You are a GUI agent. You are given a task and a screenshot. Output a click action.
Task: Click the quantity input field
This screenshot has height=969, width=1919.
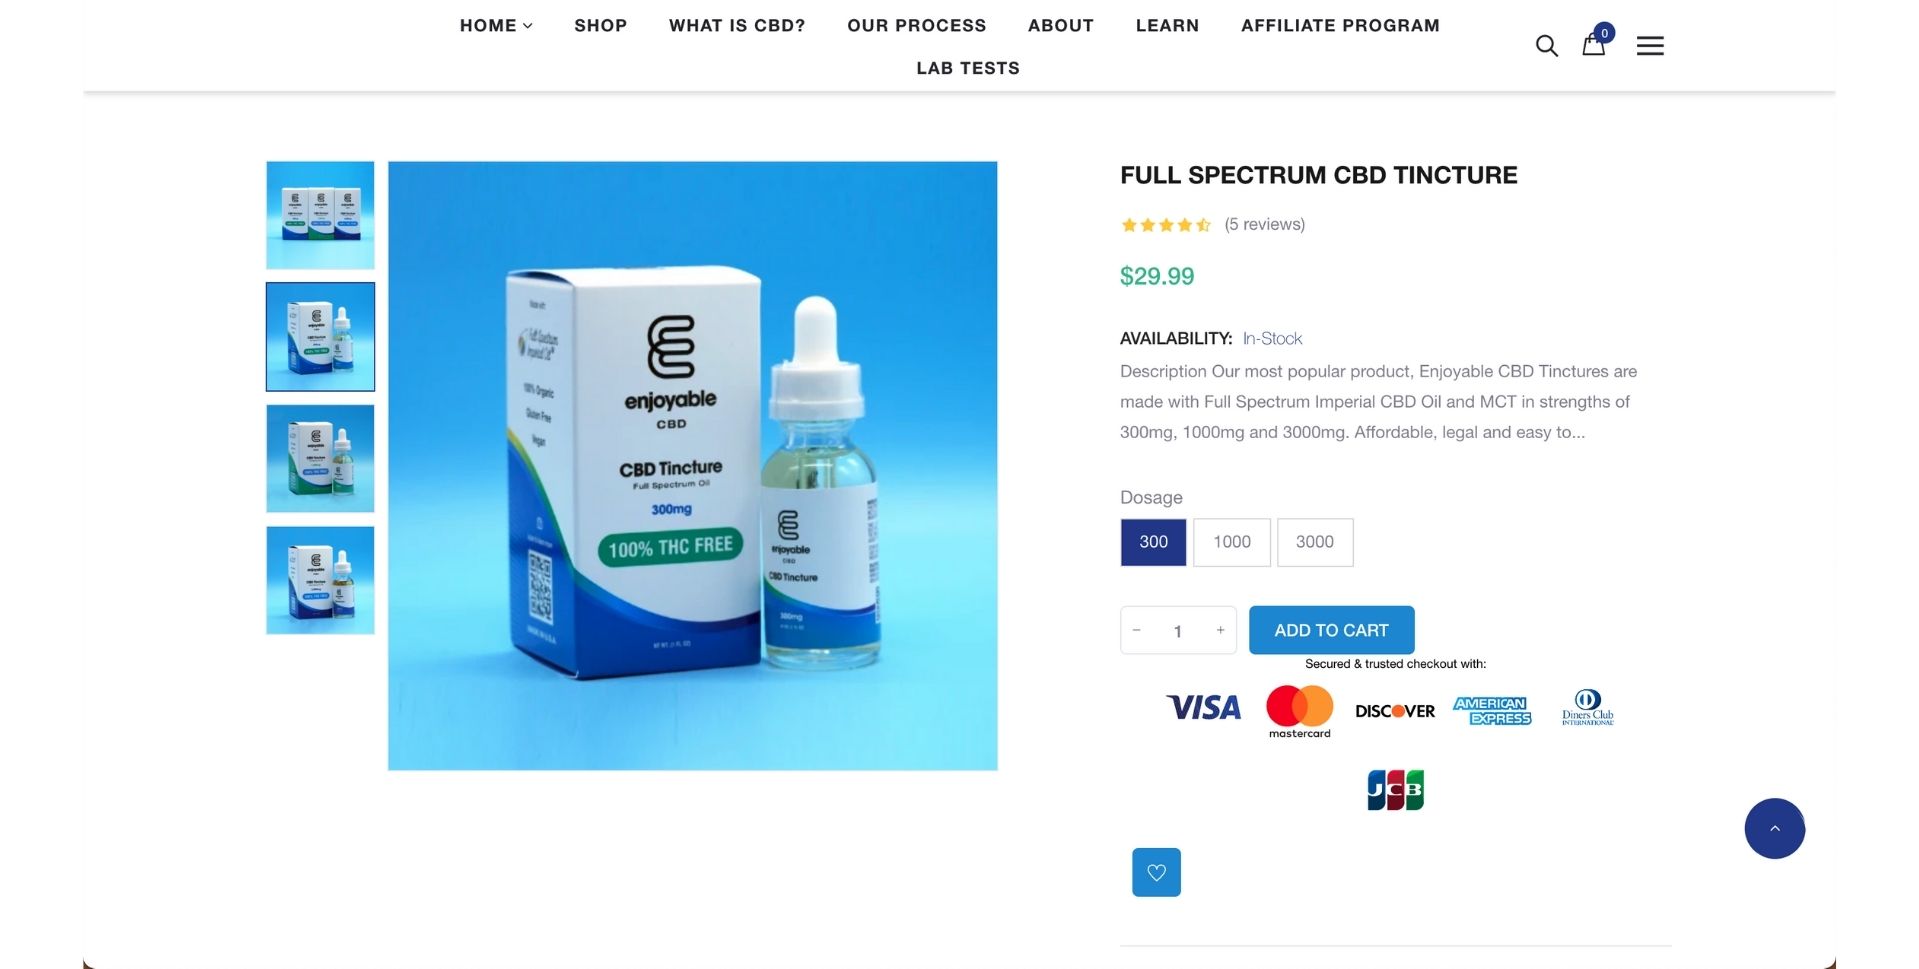click(1178, 631)
